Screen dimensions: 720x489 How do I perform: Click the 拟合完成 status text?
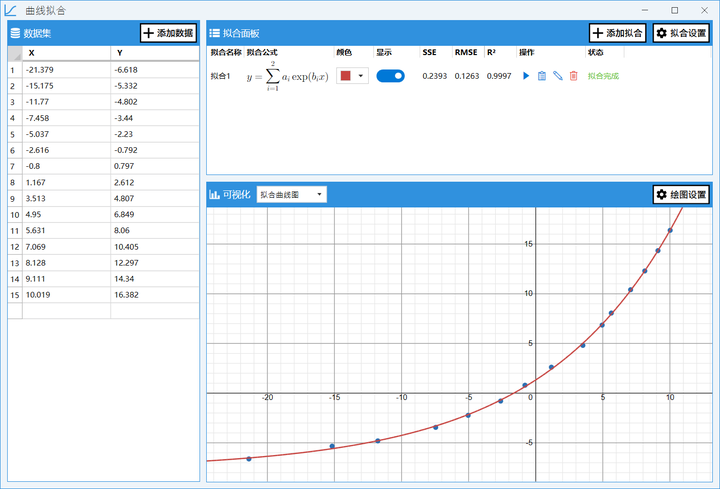coord(603,76)
